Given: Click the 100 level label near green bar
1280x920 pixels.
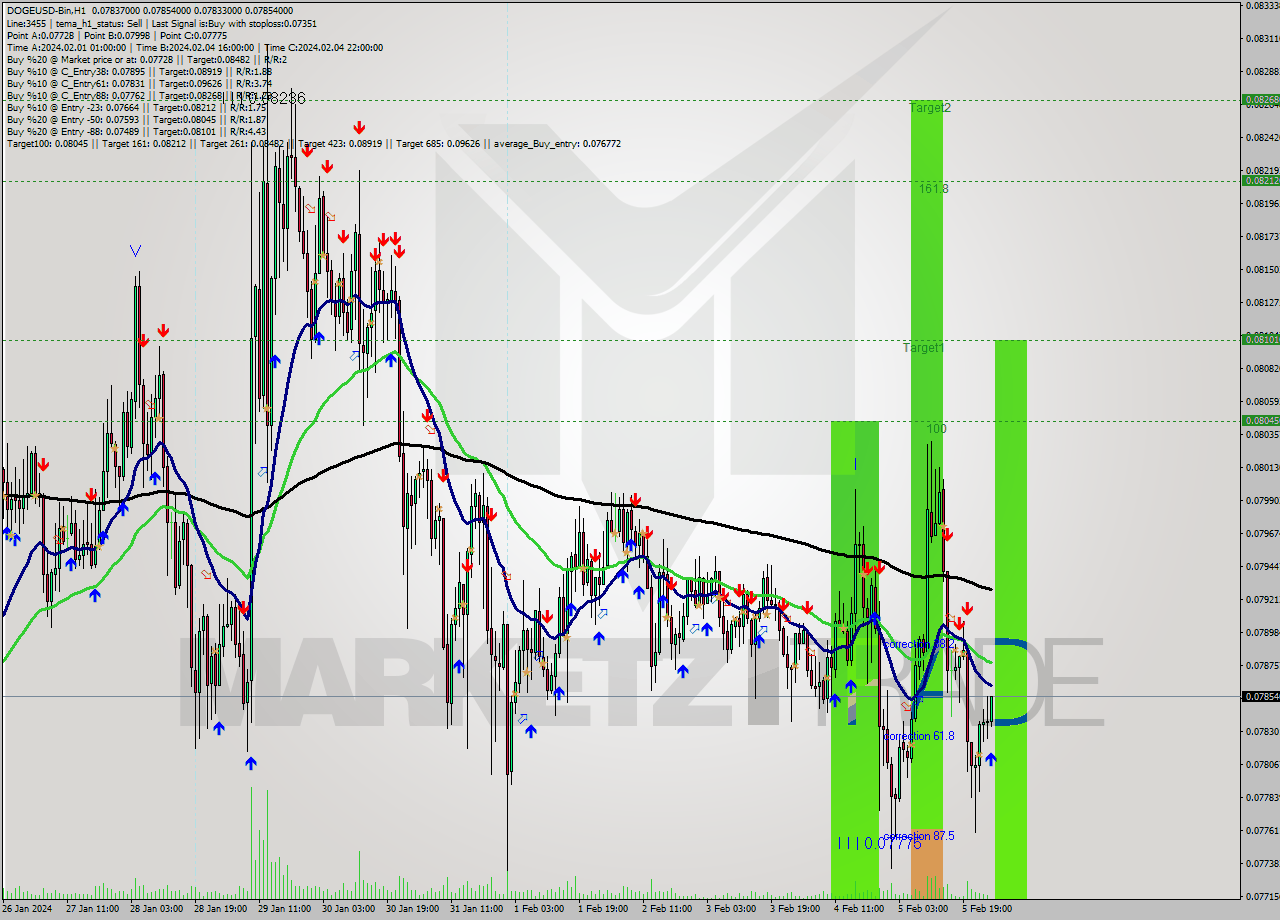Looking at the screenshot, I should [936, 429].
